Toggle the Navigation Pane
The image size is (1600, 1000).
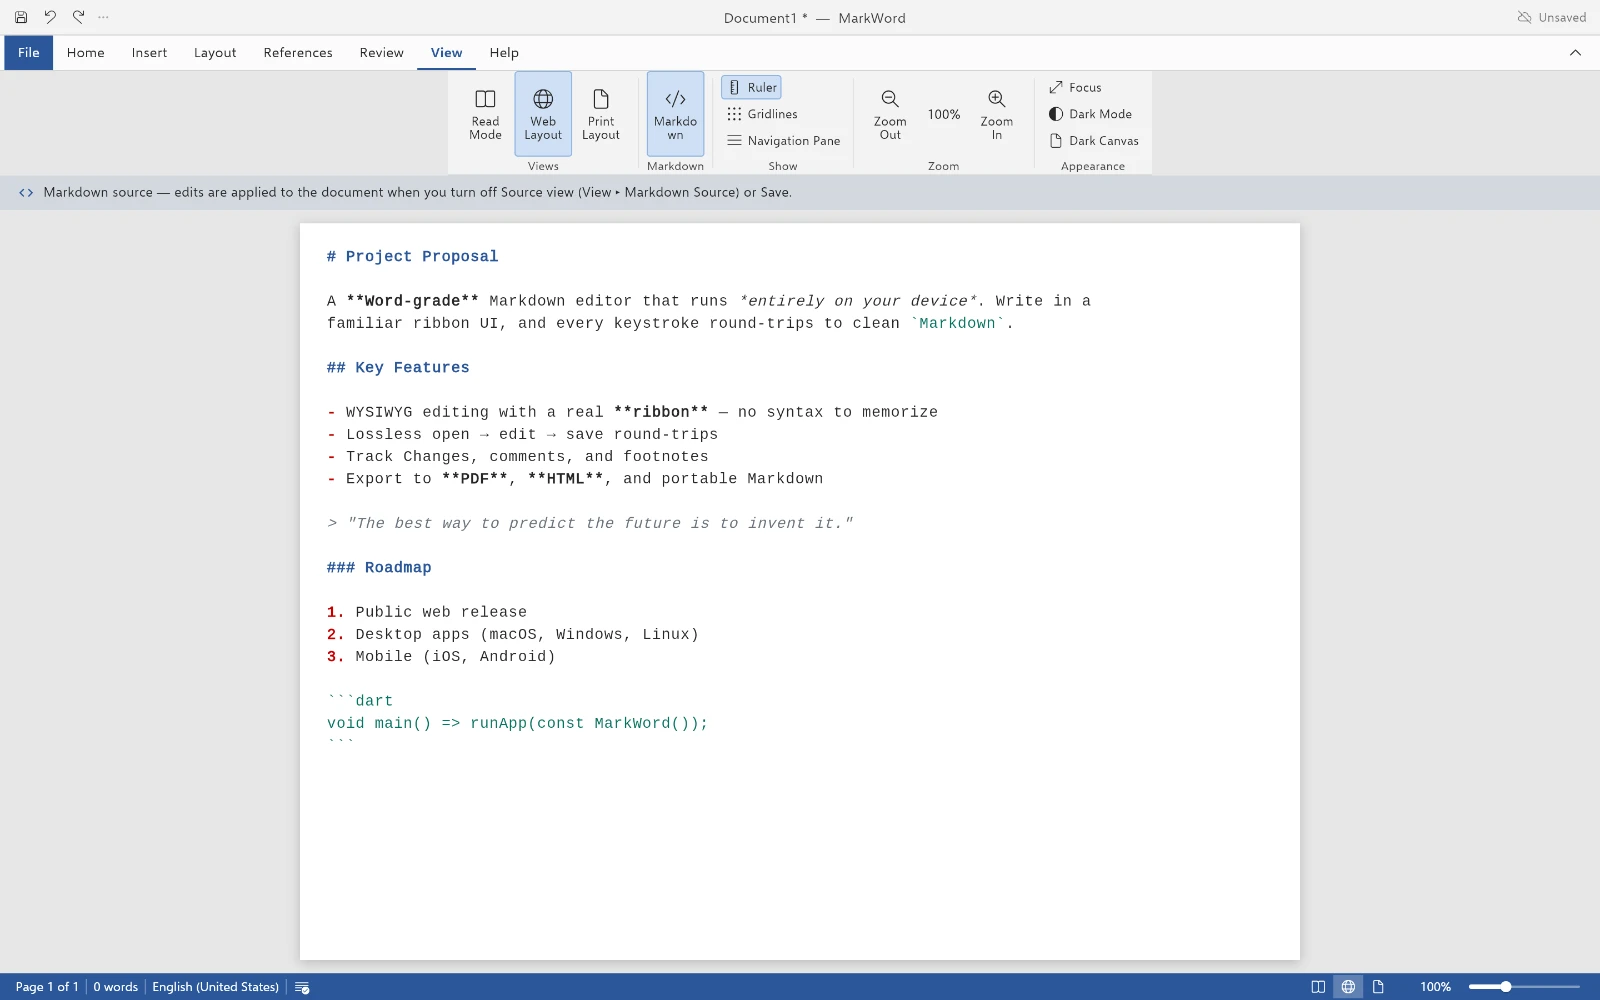(783, 141)
